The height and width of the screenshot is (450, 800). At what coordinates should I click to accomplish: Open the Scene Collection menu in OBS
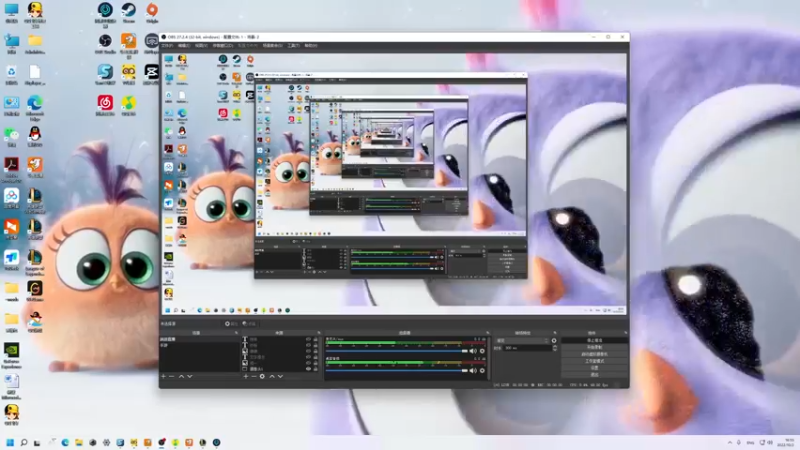272,45
